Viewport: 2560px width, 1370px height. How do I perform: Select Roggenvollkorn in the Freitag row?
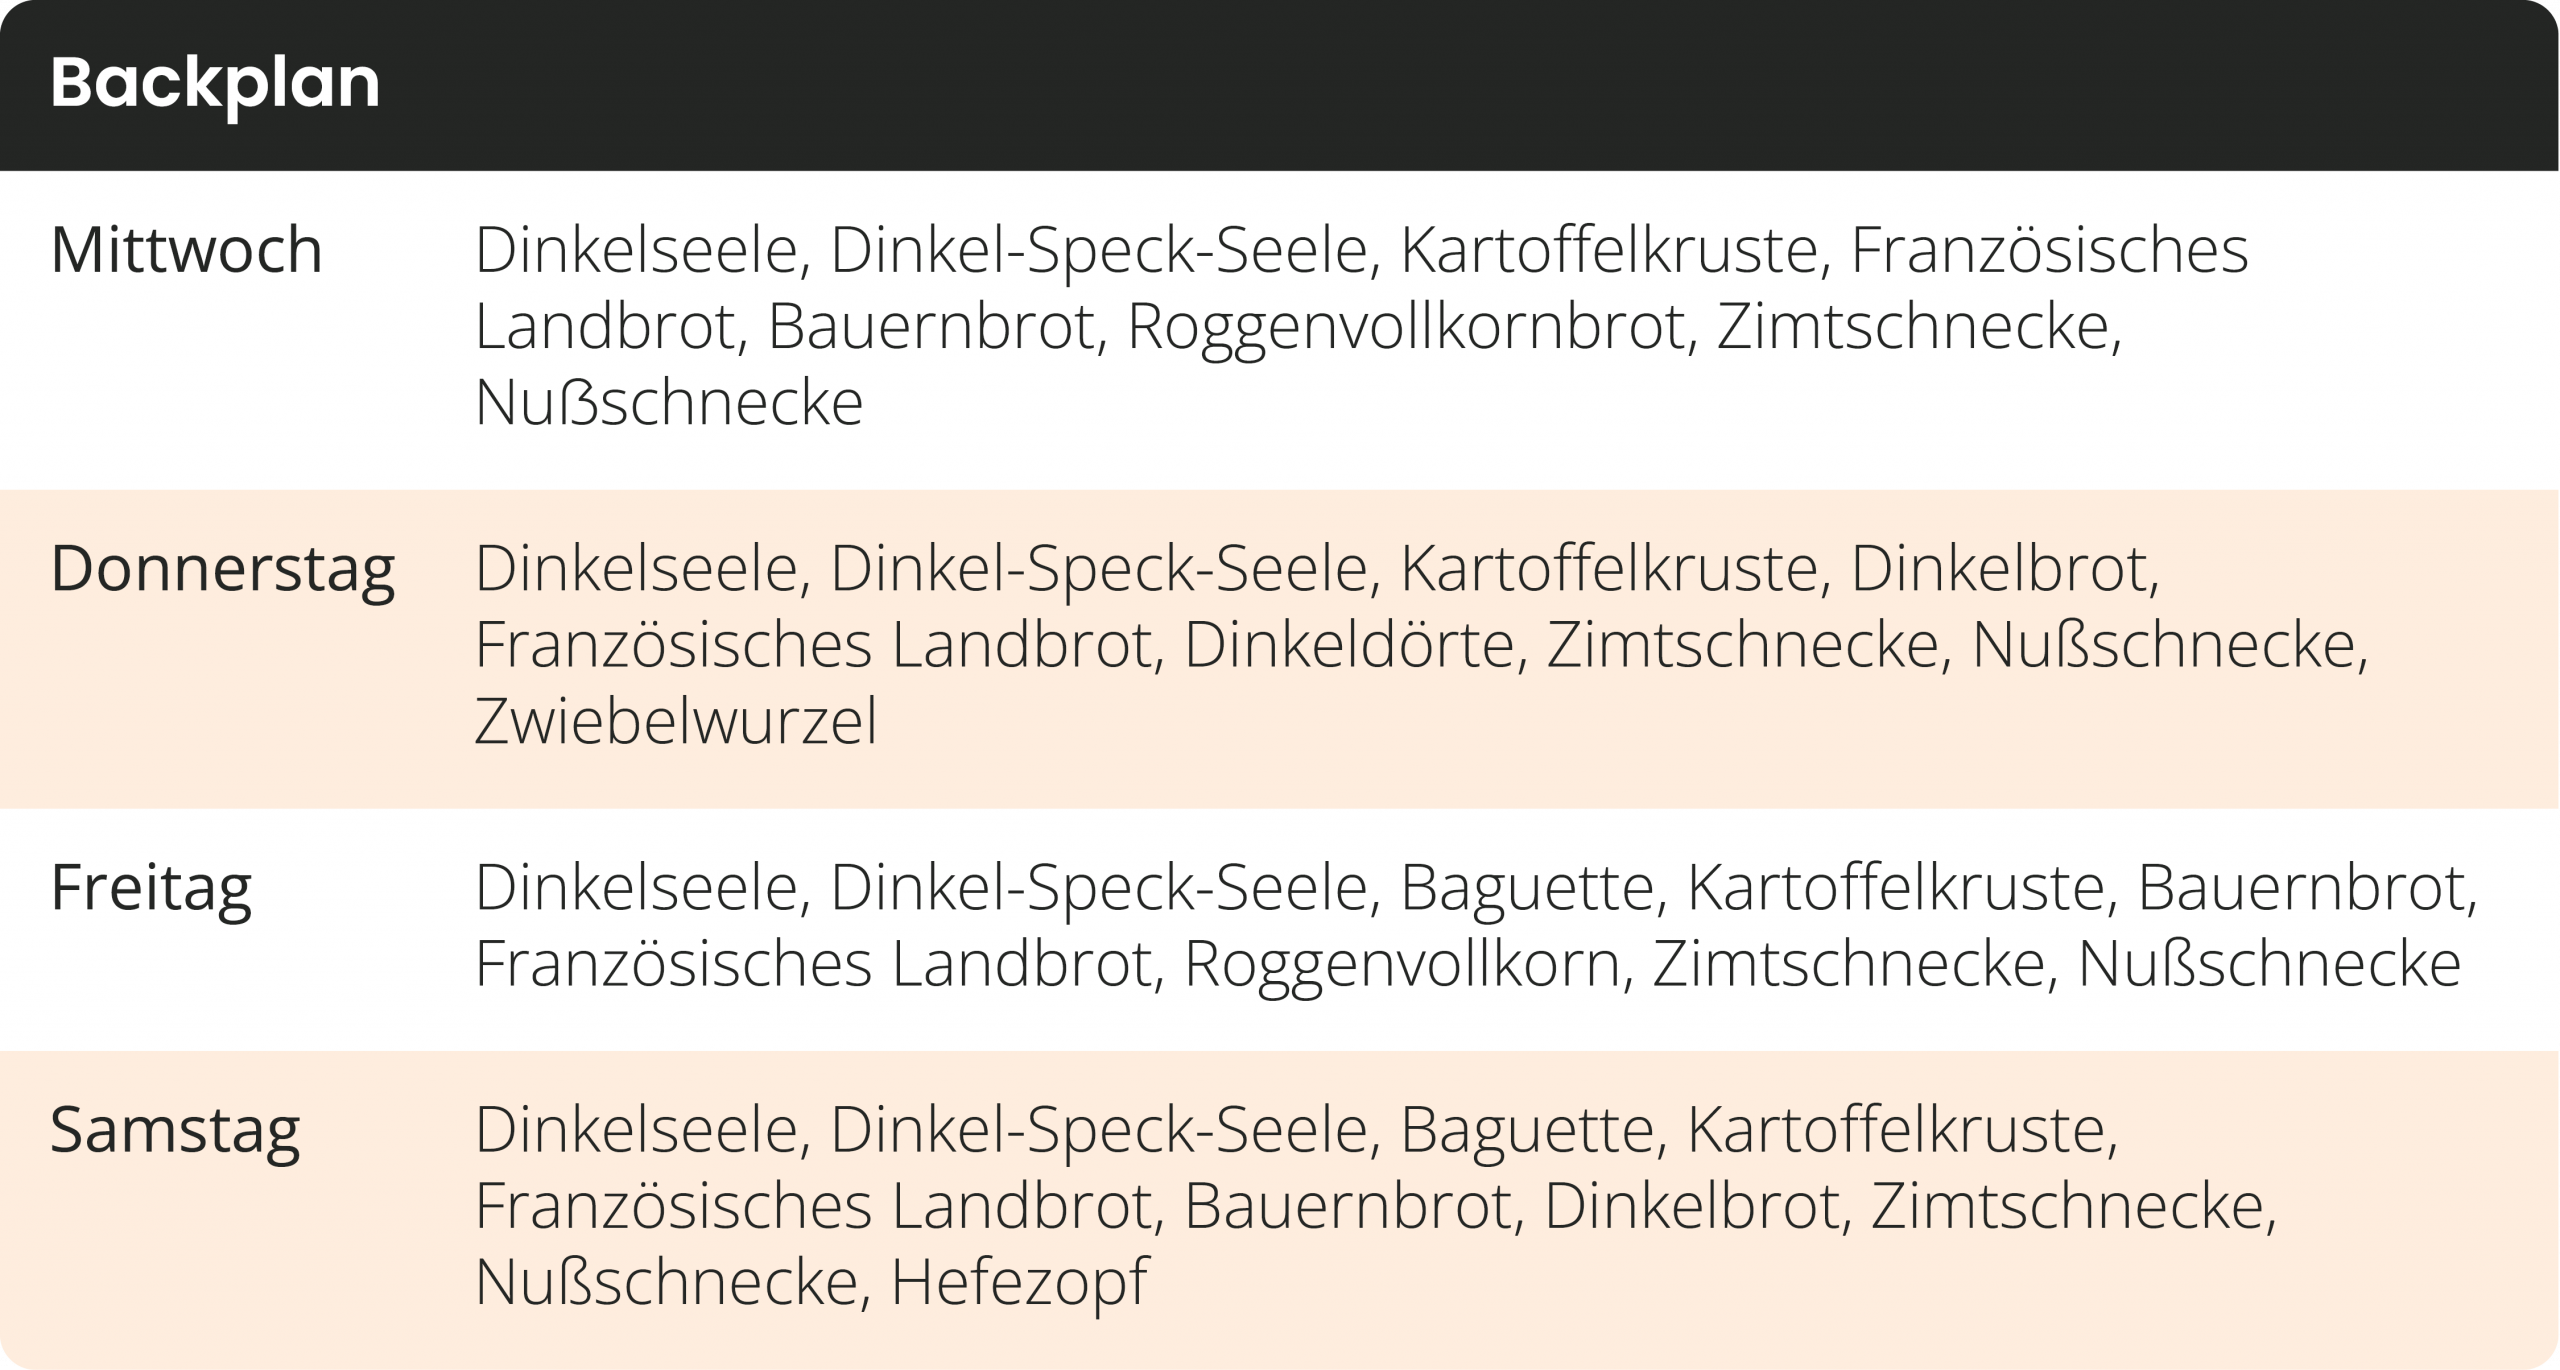click(1404, 964)
